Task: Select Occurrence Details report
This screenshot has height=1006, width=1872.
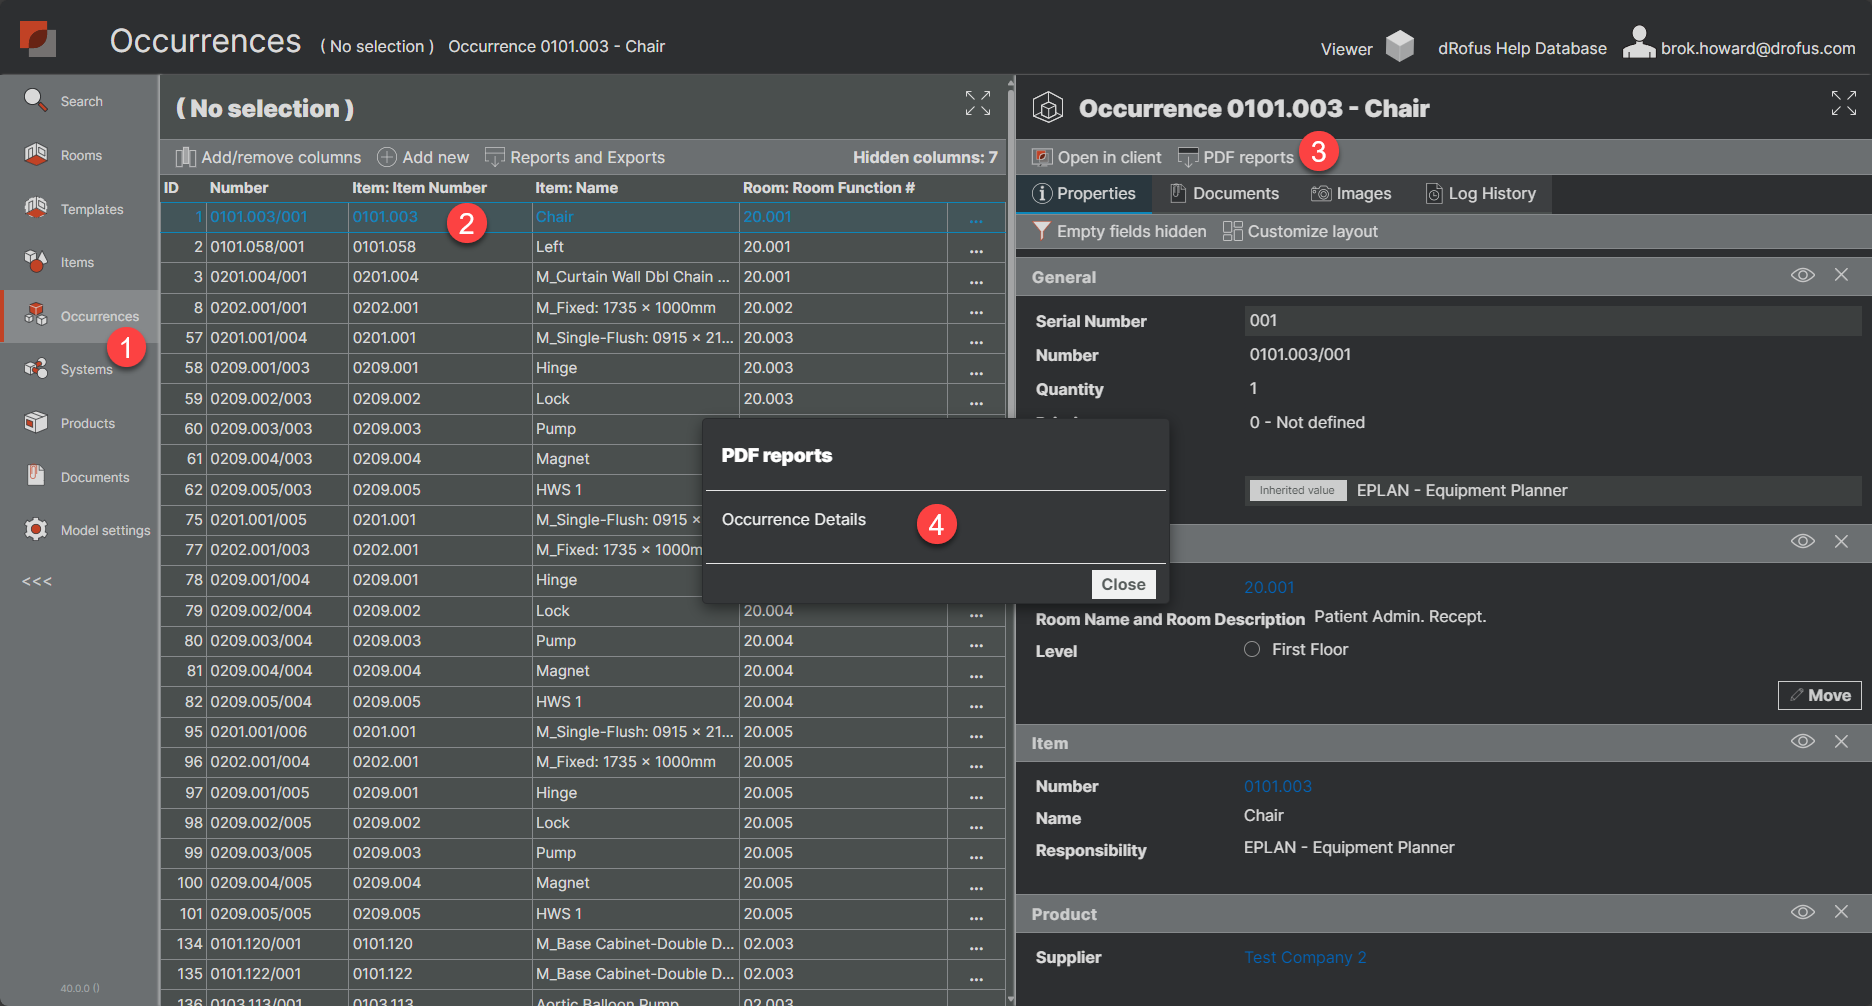Action: [794, 519]
